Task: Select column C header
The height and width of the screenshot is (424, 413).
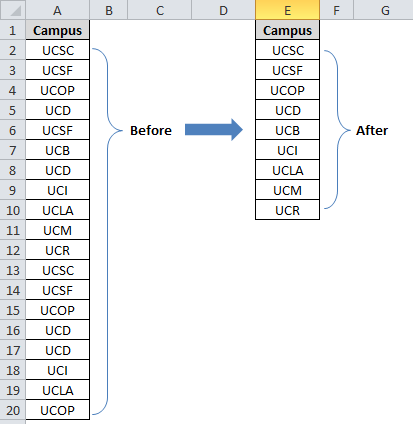Action: [x=160, y=10]
